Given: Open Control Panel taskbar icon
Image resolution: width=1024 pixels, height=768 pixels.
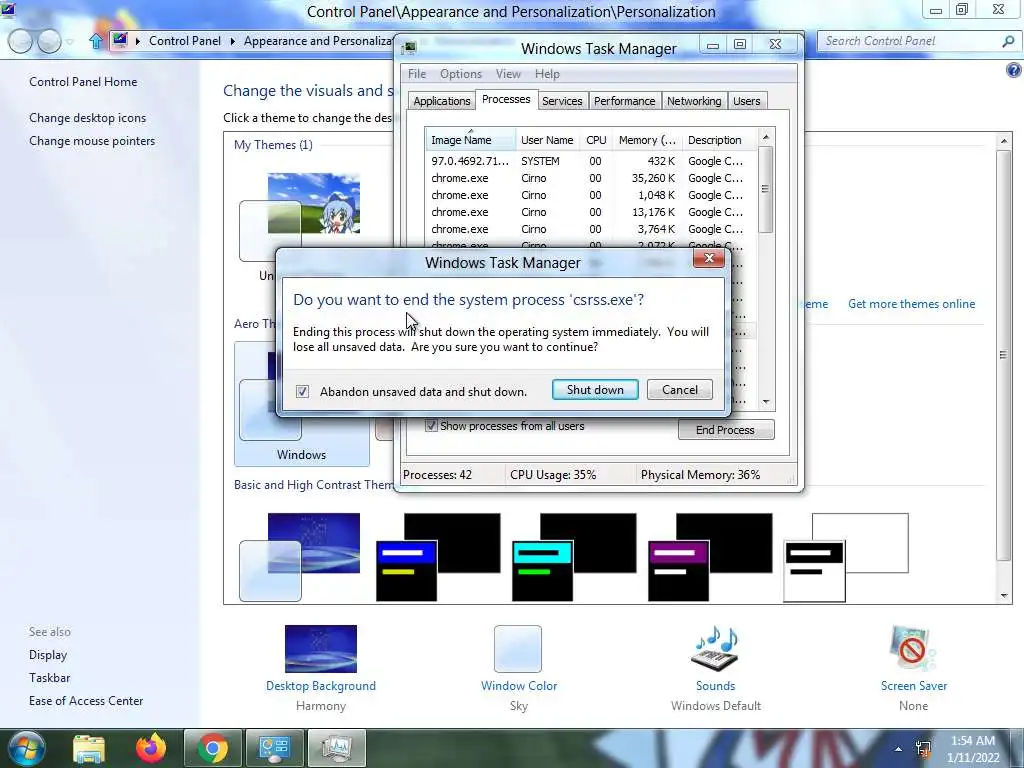Looking at the screenshot, I should 274,748.
